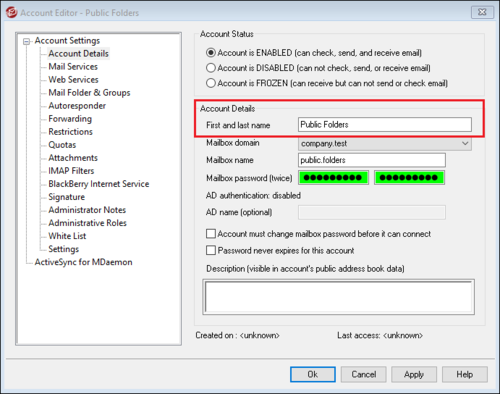Open the Signature page
This screenshot has height=394, width=500.
(66, 197)
